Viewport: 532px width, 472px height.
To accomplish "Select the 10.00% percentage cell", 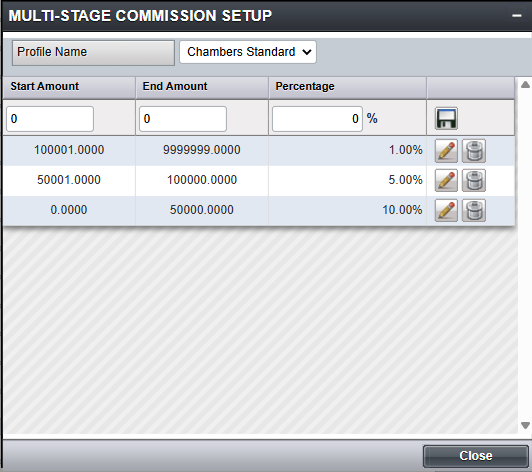I will [347, 210].
